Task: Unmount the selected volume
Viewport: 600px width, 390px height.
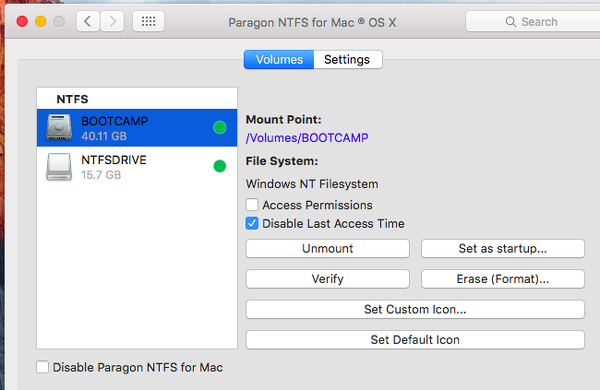Action: [328, 249]
